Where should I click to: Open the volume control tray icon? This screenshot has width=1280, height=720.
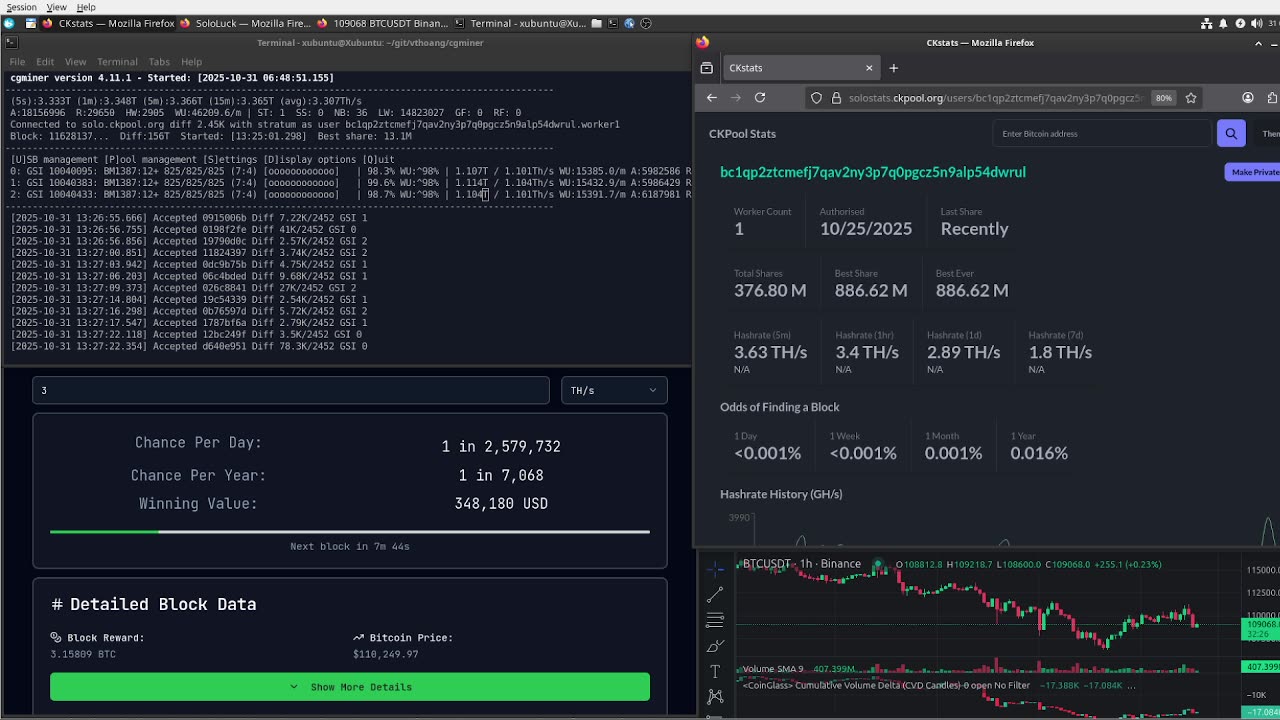coord(1257,23)
